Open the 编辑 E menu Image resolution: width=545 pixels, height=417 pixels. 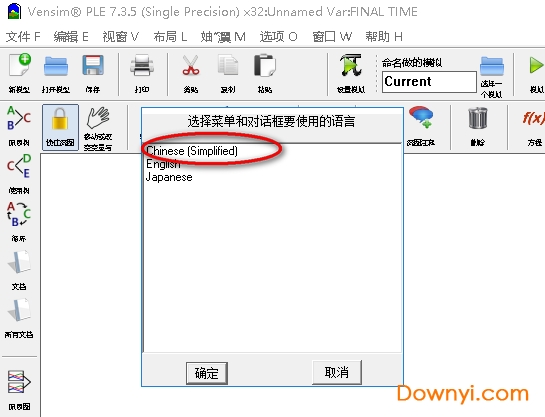(x=71, y=36)
